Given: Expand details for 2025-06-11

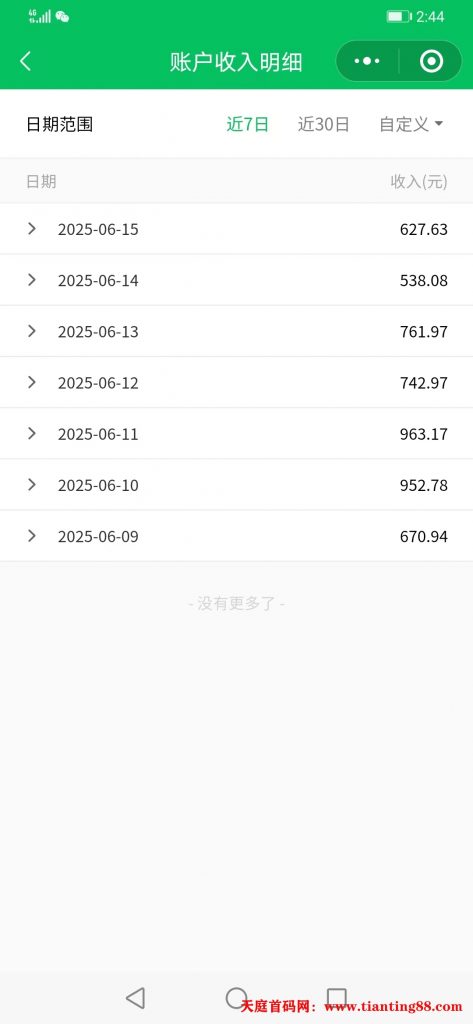Looking at the screenshot, I should click(236, 434).
